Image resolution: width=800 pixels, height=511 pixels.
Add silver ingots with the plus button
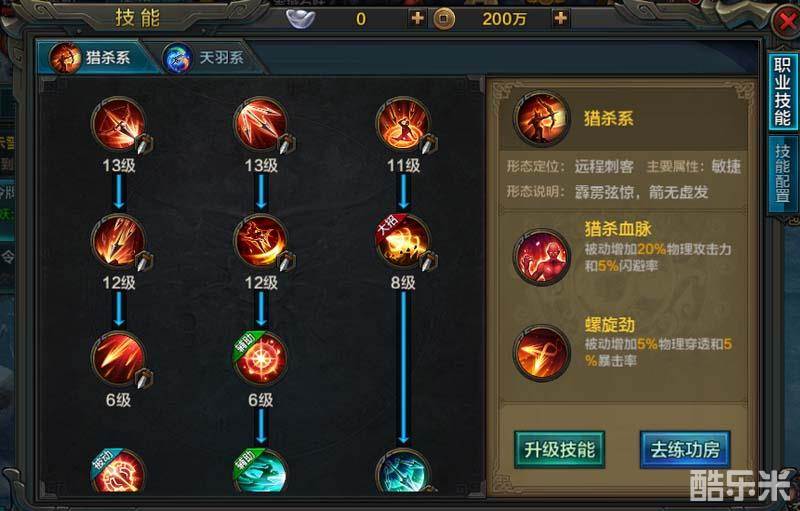pos(417,19)
